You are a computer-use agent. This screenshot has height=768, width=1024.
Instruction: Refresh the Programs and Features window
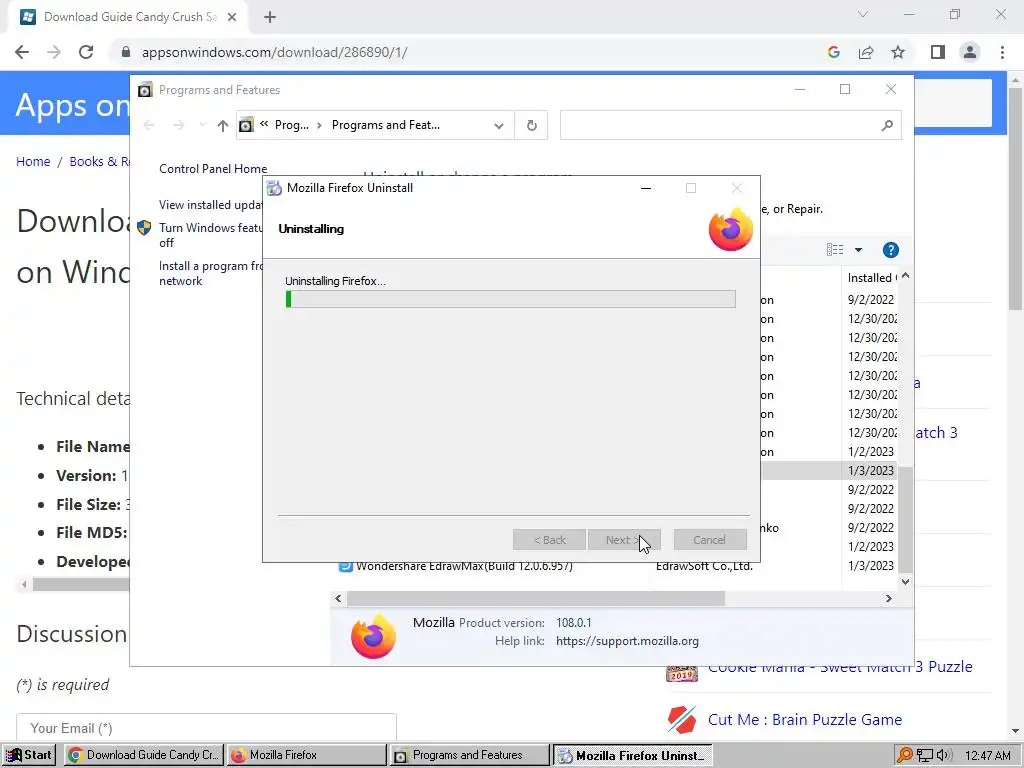(532, 125)
